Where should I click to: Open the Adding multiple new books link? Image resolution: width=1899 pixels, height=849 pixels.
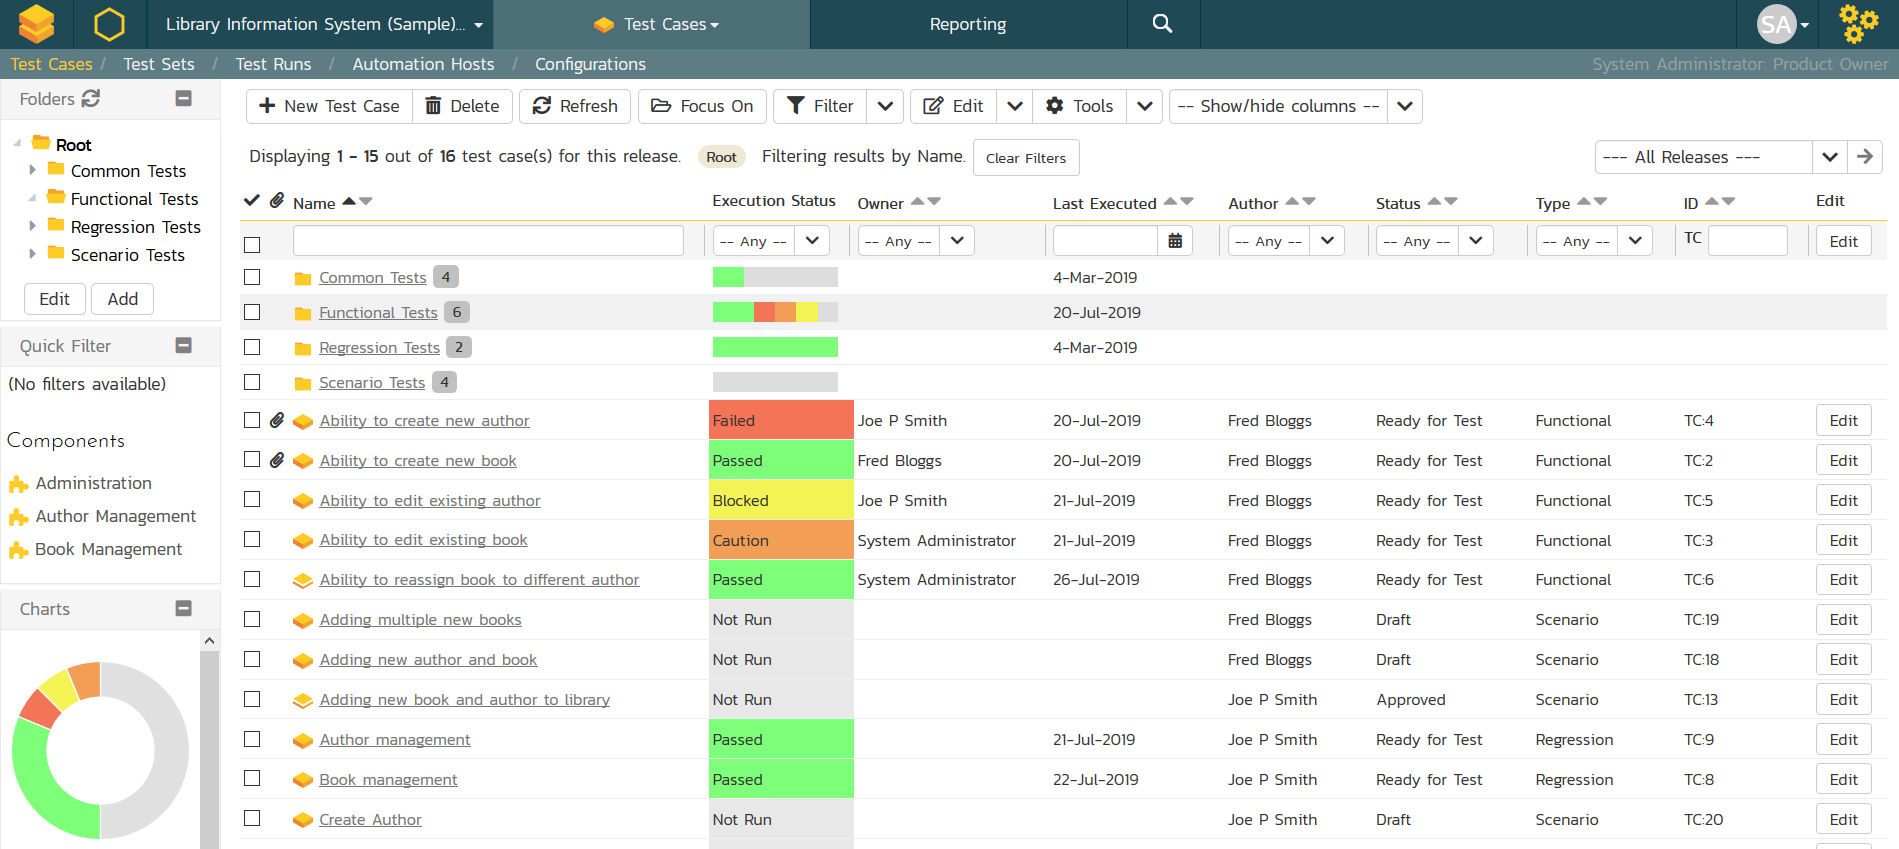(x=420, y=620)
